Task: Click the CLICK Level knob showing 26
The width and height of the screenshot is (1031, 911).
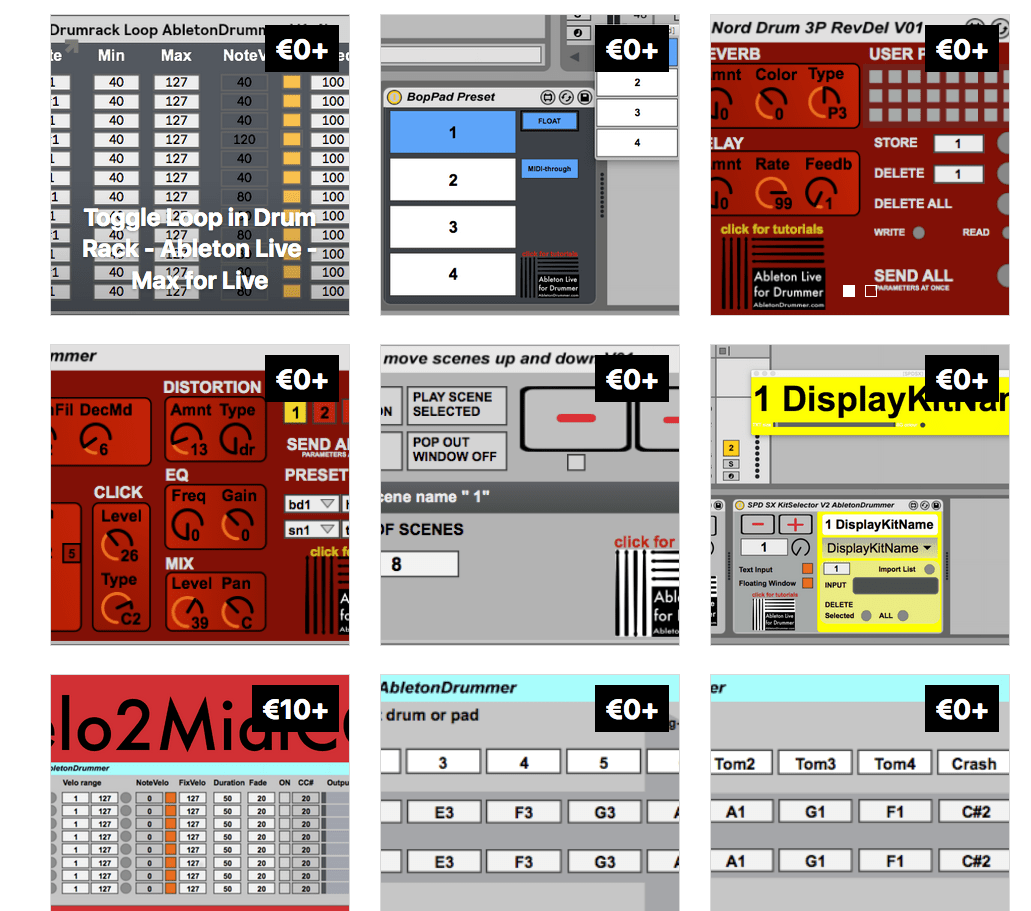Action: (x=118, y=546)
